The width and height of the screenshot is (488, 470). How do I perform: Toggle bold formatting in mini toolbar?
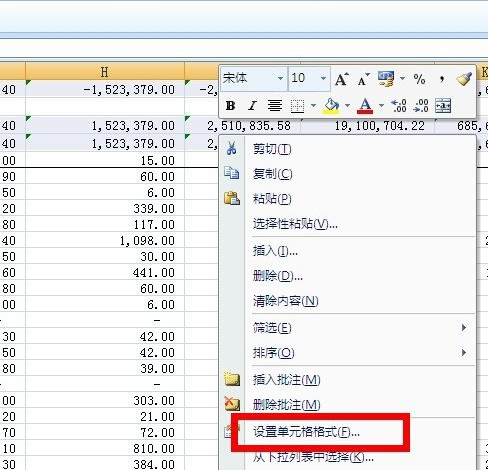tap(230, 106)
